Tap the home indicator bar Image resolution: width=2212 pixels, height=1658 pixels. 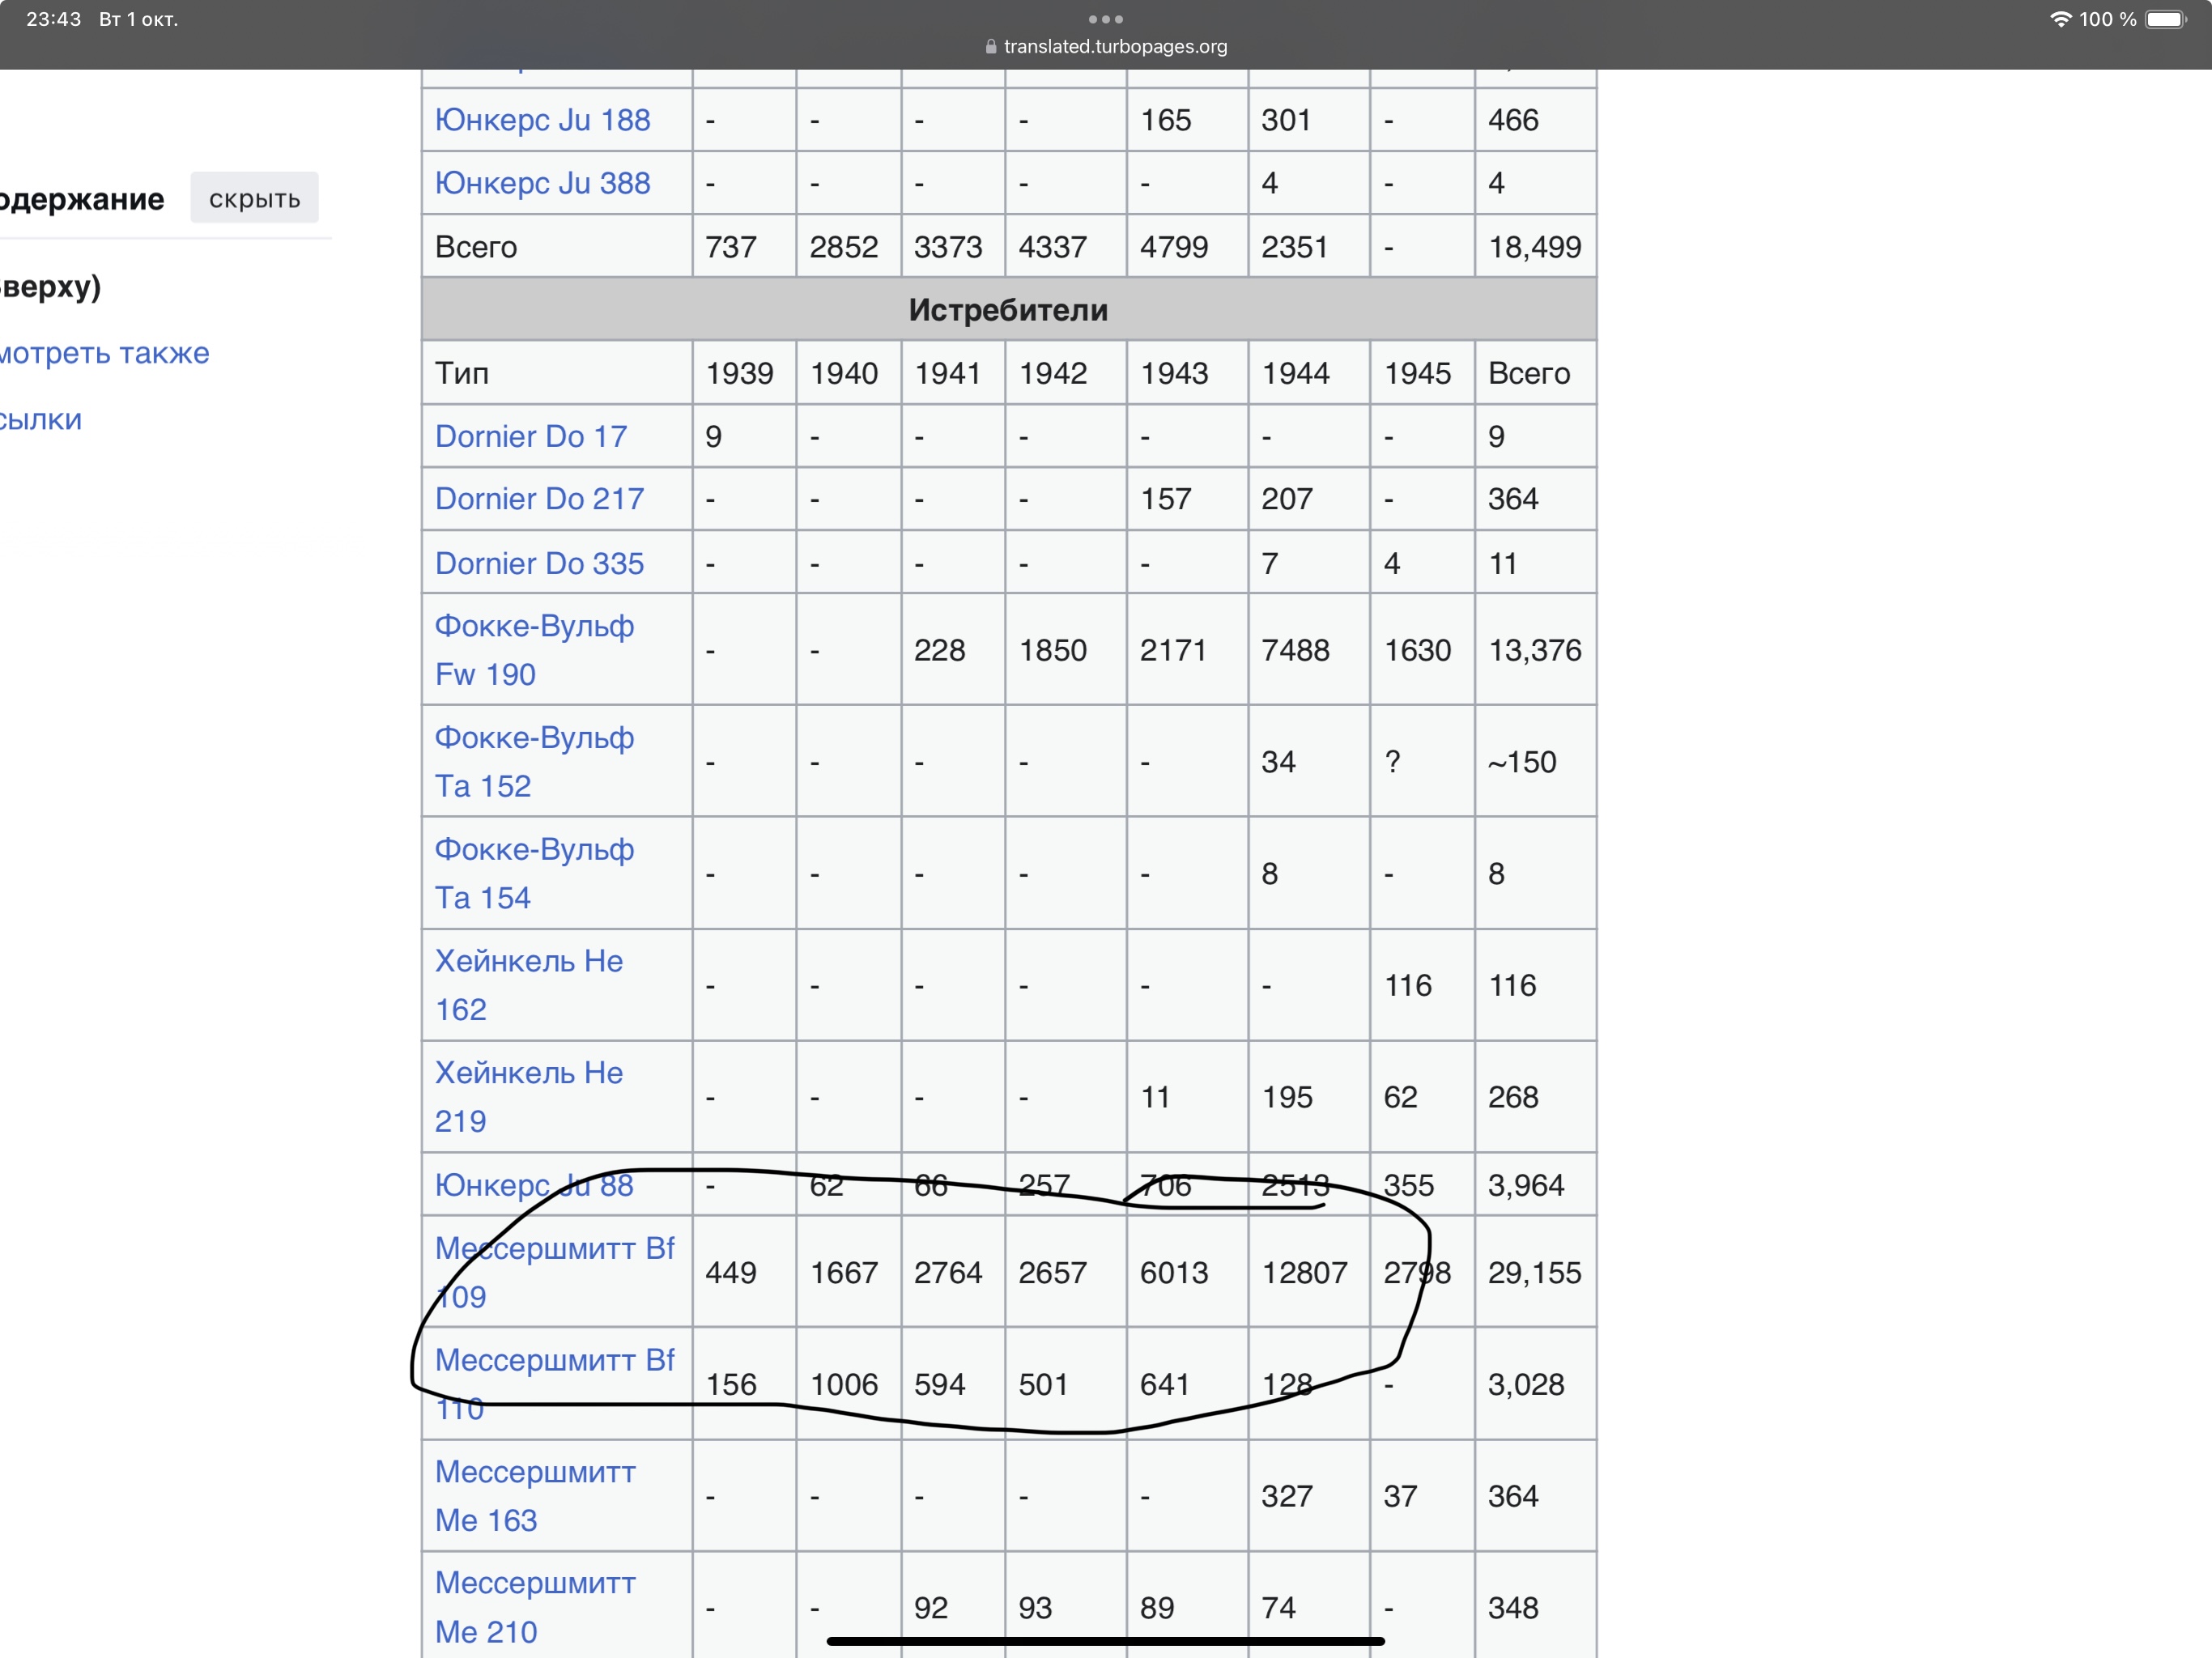1105,1641
